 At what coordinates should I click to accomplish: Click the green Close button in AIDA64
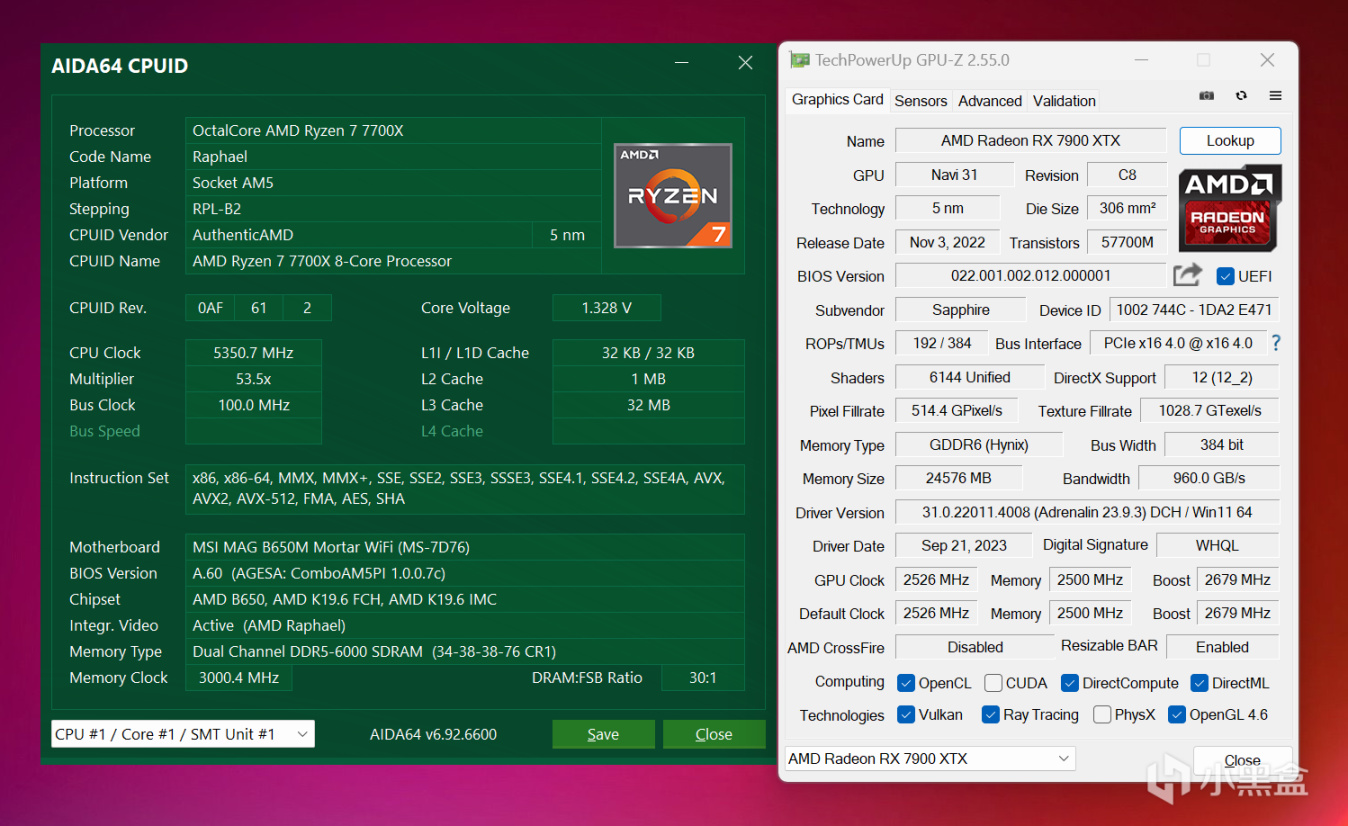(714, 734)
